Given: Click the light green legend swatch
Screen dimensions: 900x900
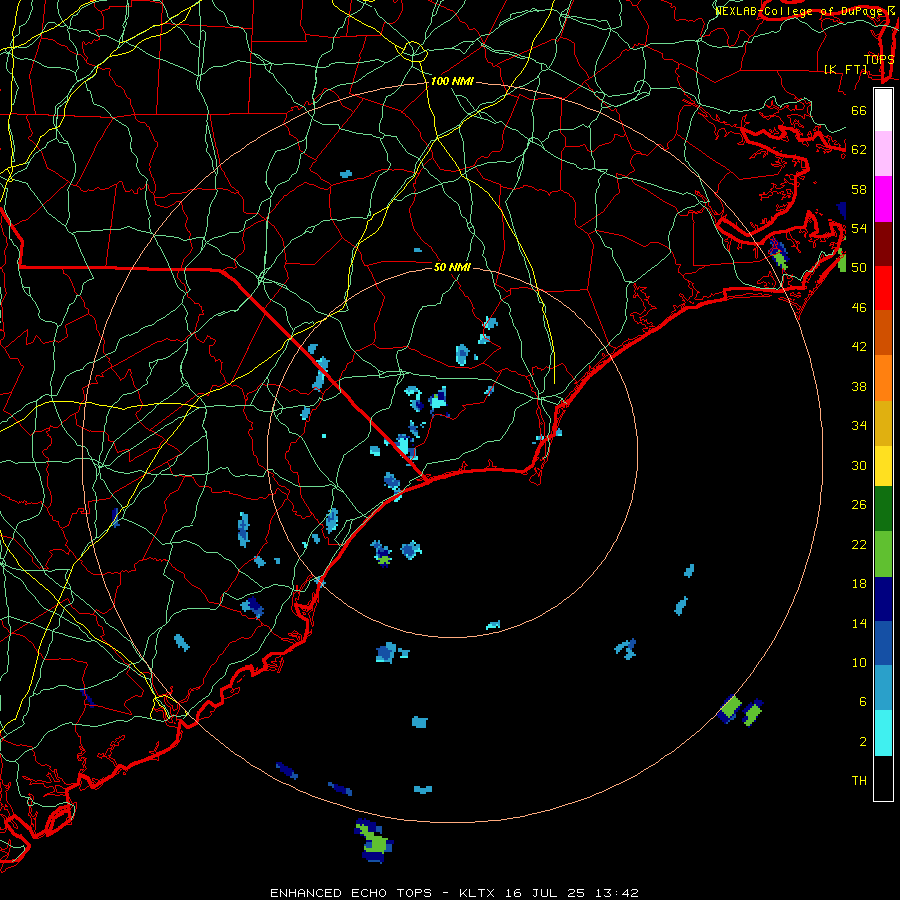Looking at the screenshot, I should (x=883, y=554).
